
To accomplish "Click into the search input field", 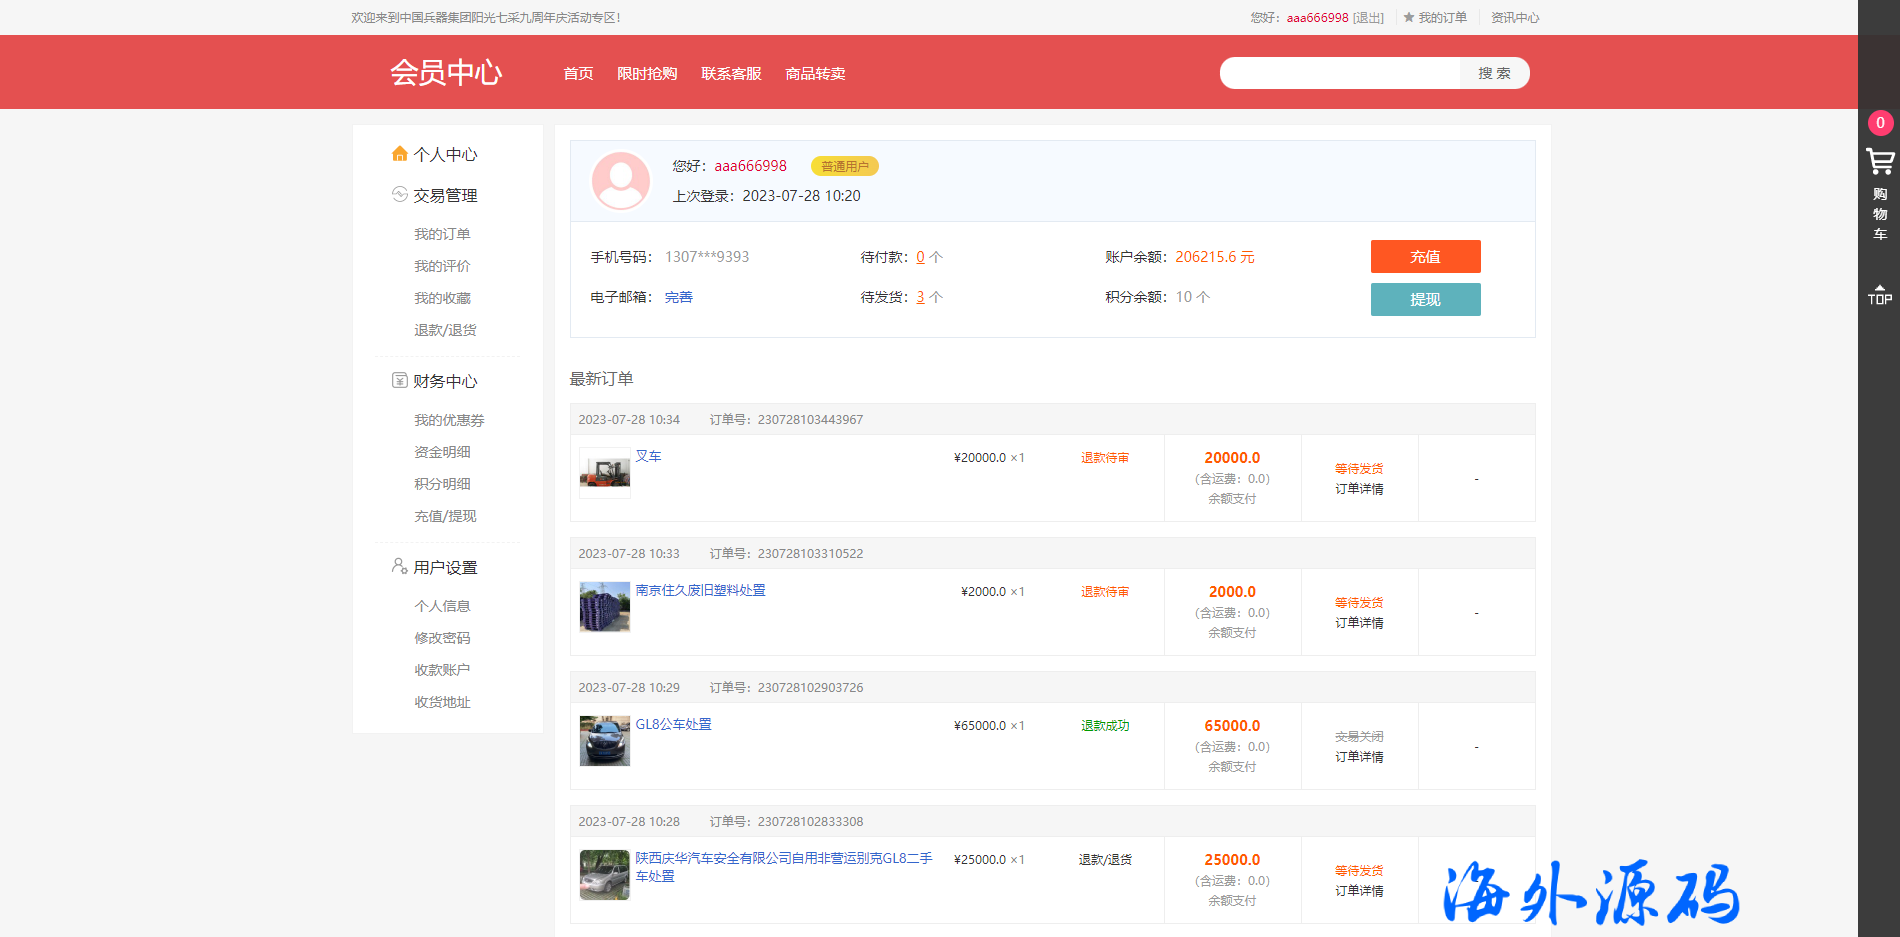I will [1340, 73].
